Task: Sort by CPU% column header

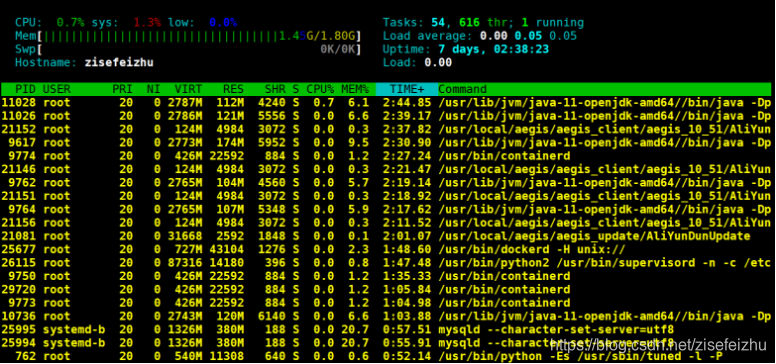Action: 320,90
